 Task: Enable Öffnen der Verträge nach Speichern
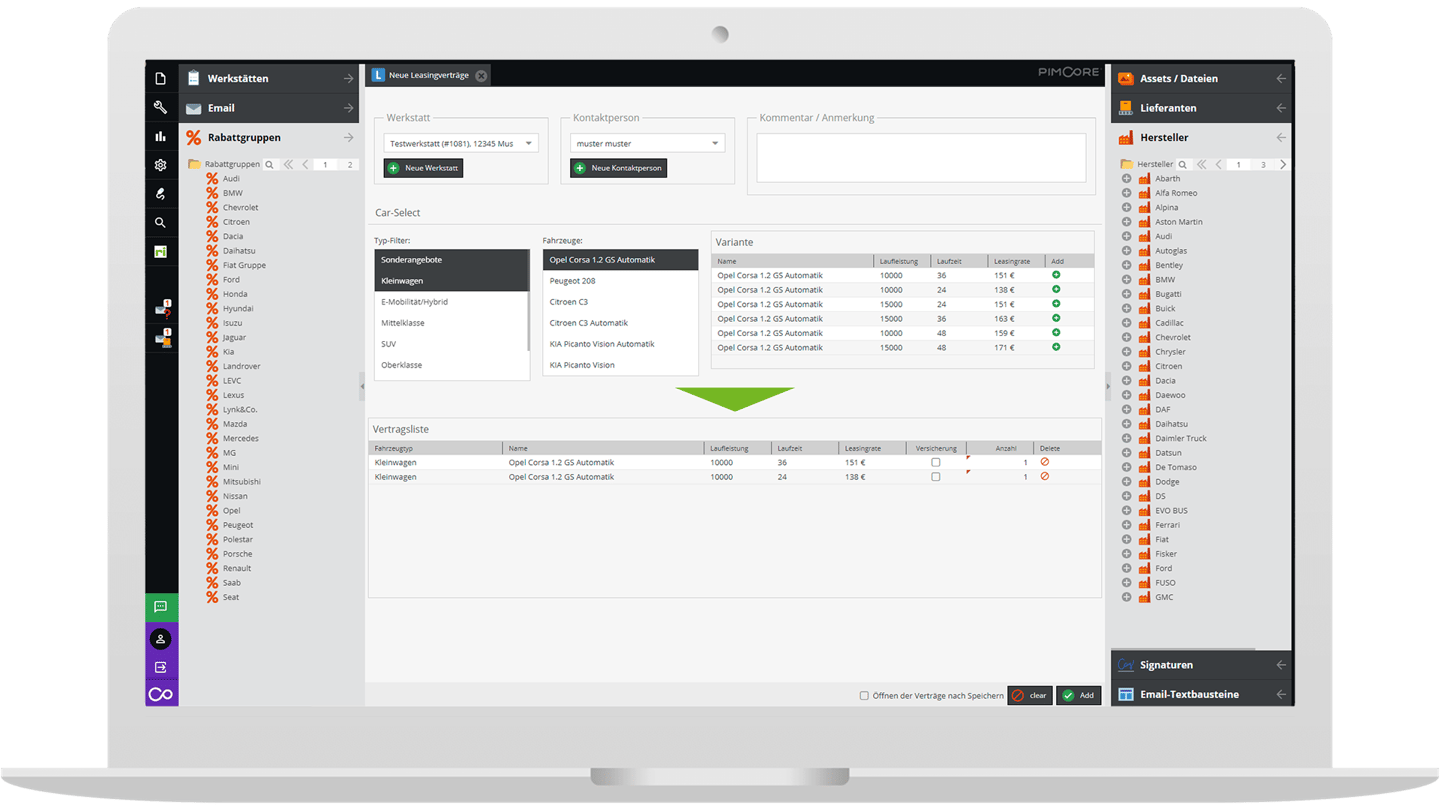(864, 696)
